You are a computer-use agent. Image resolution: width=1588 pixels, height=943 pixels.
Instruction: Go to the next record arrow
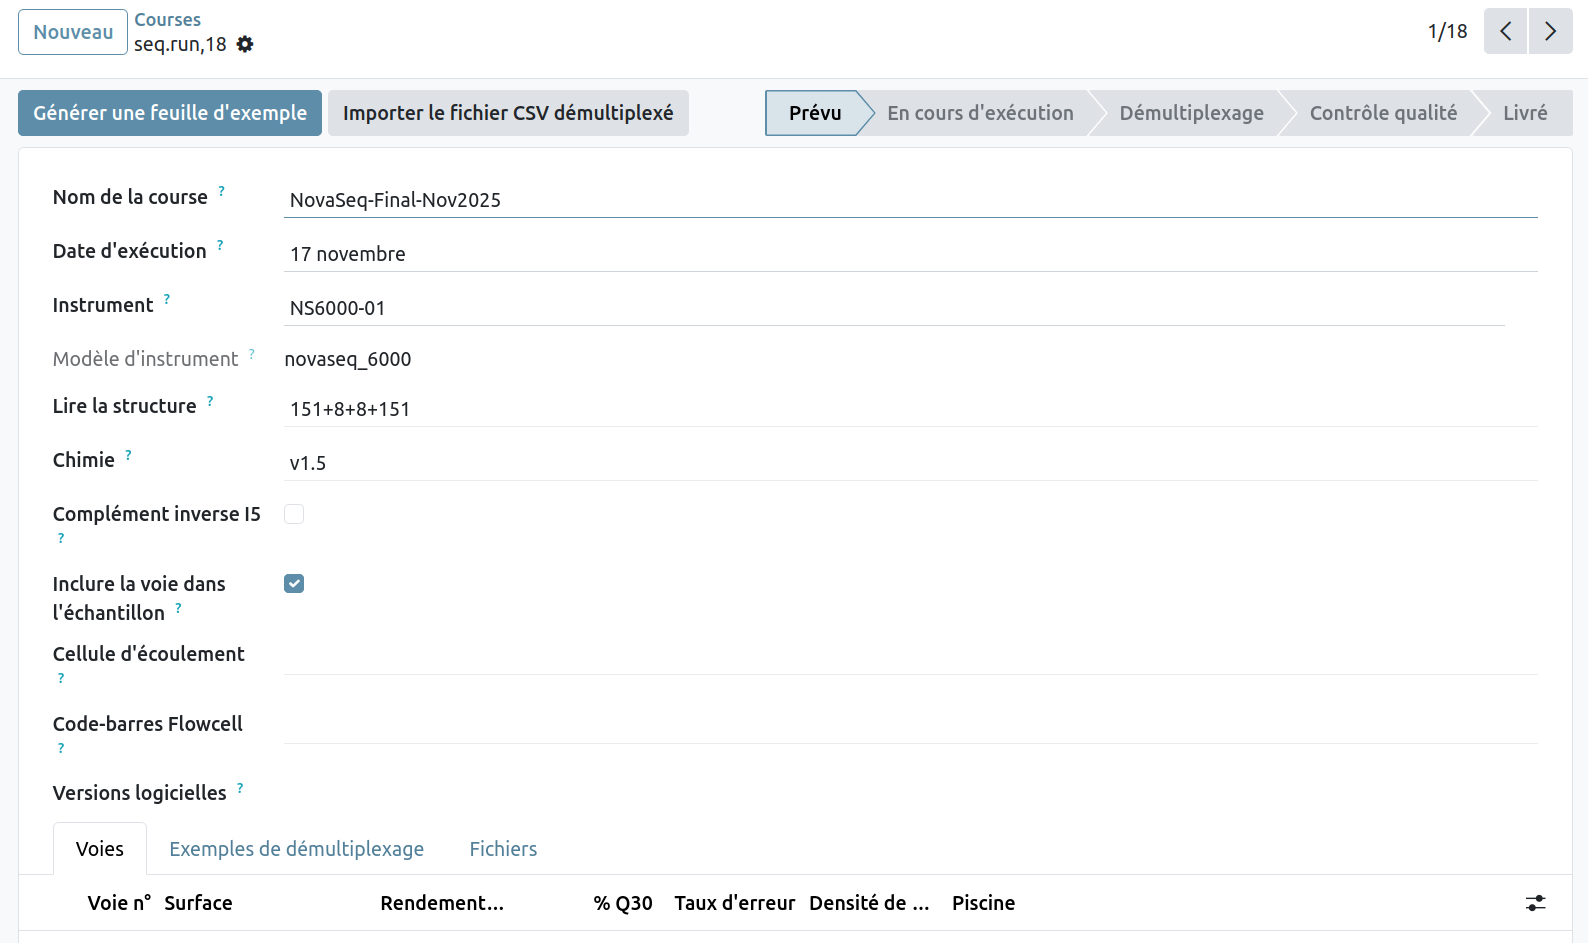(x=1550, y=31)
